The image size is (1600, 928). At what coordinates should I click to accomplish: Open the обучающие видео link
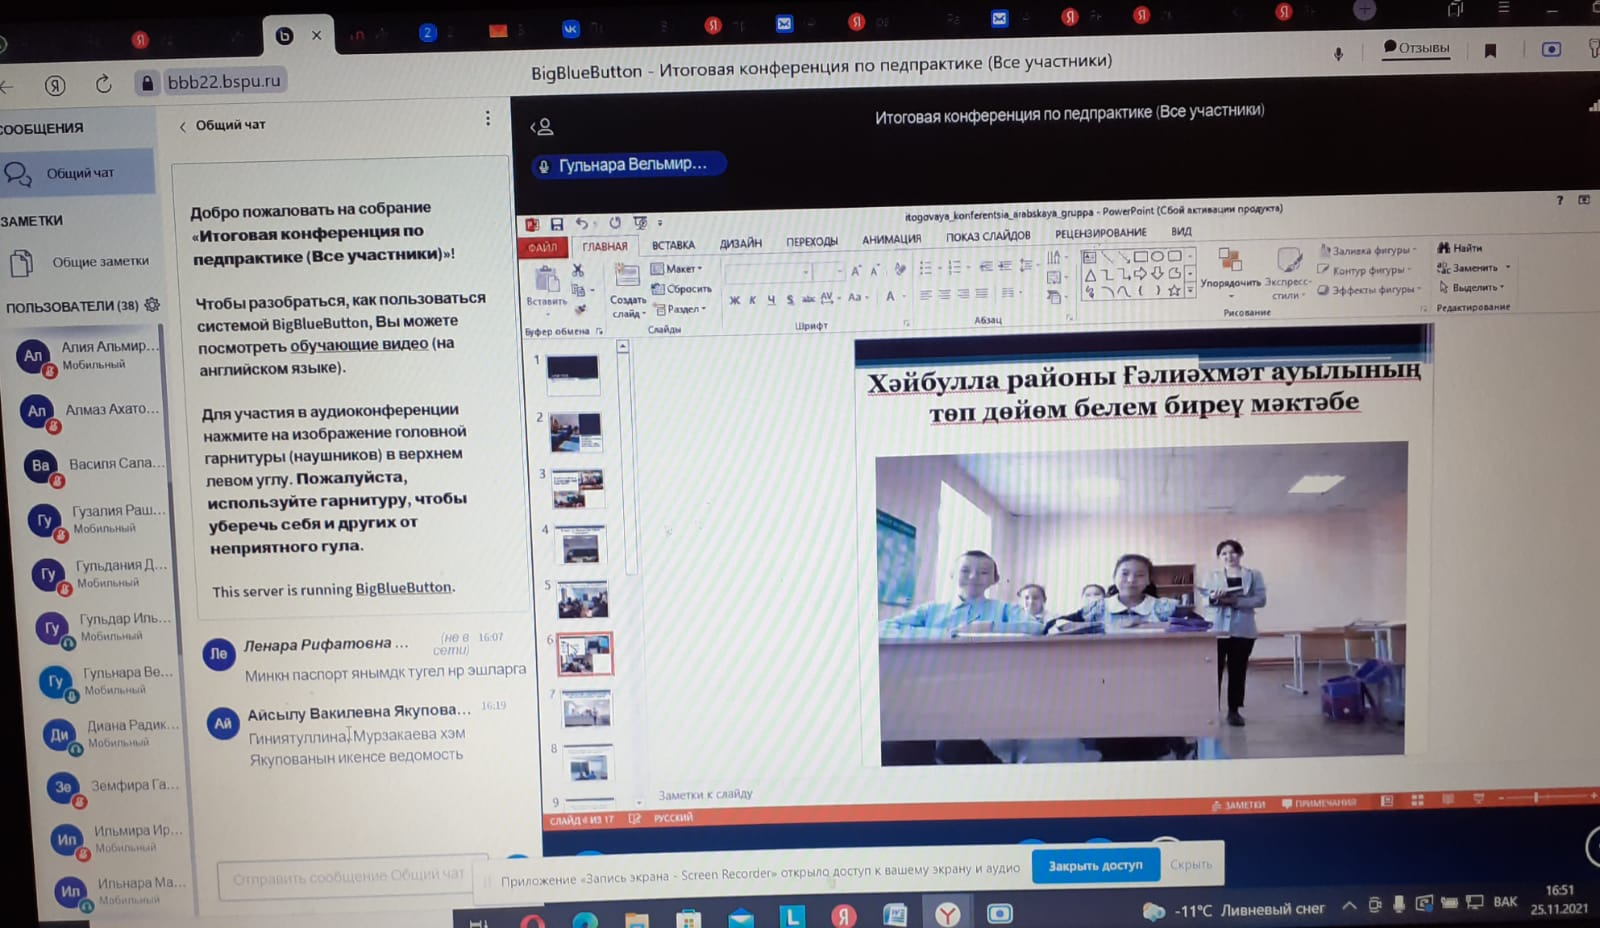(x=358, y=345)
